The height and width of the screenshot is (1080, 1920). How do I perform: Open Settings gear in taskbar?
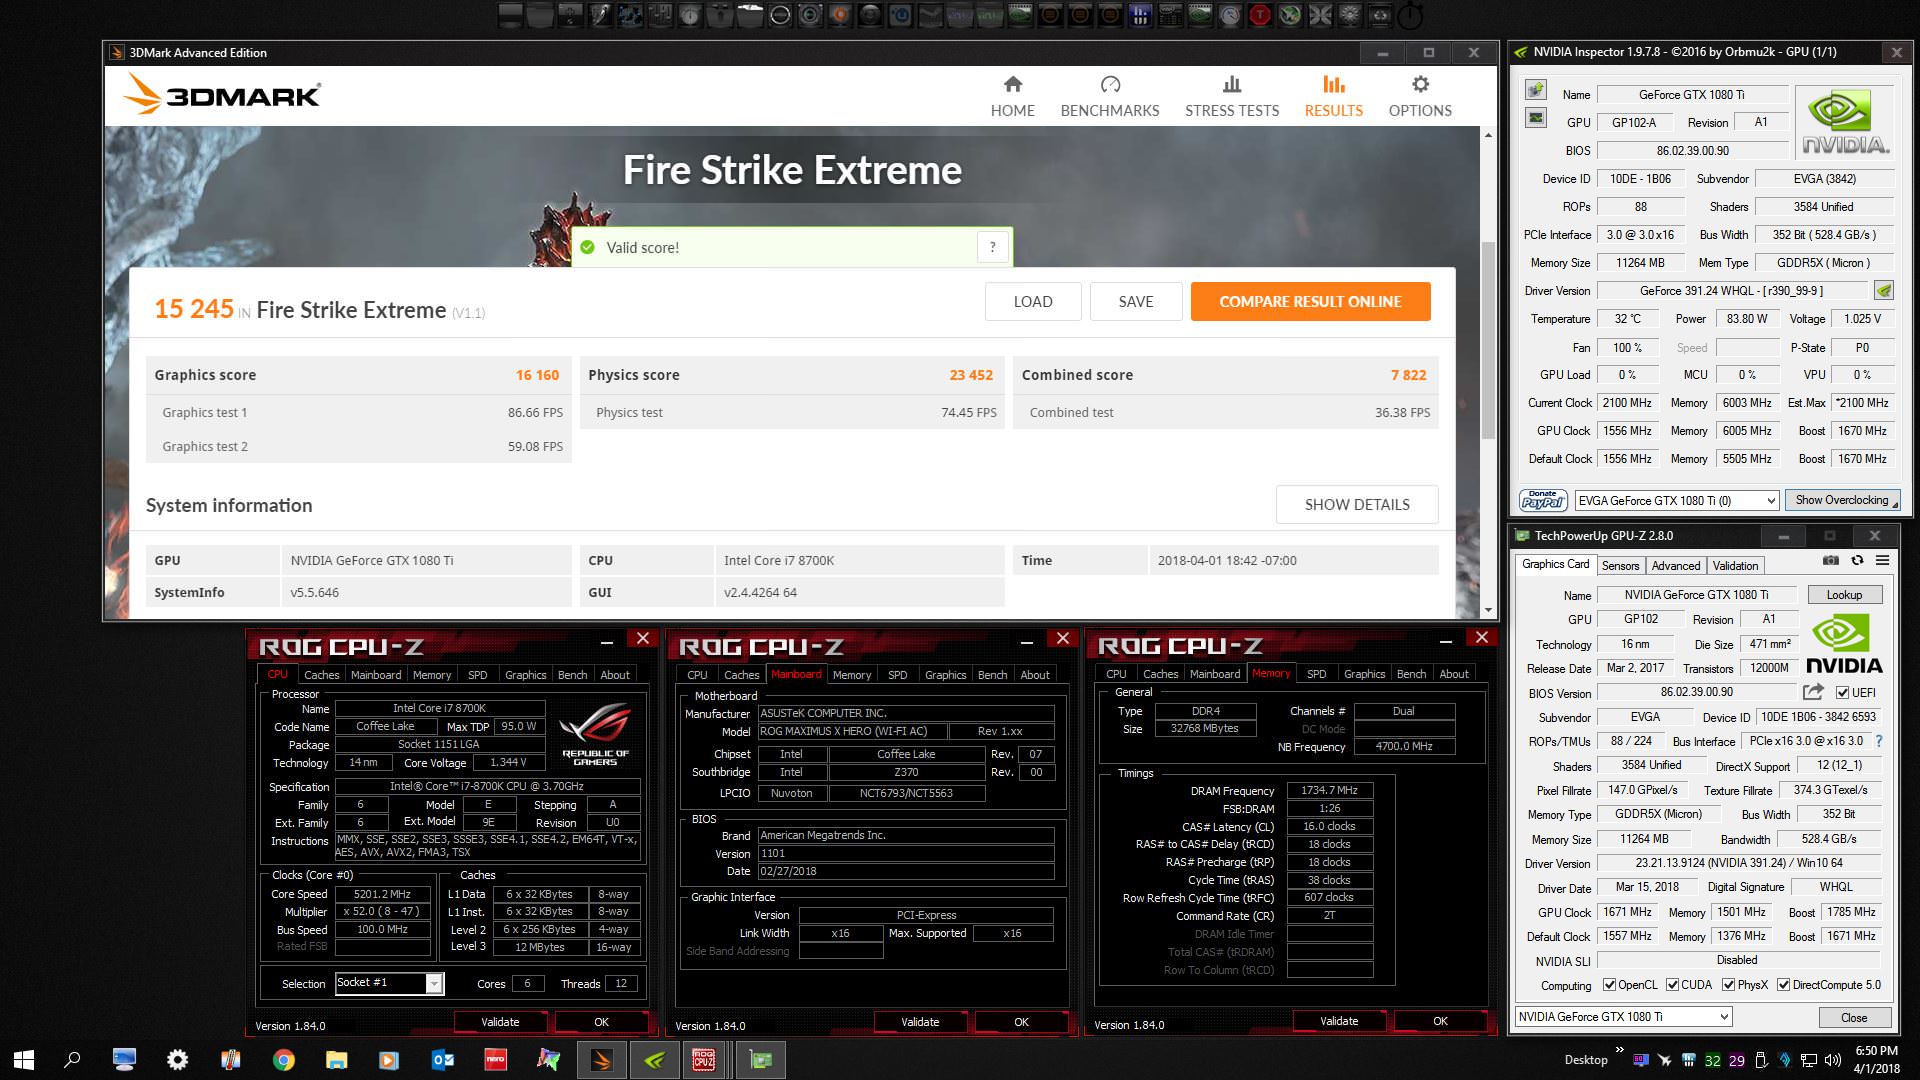coord(177,1060)
